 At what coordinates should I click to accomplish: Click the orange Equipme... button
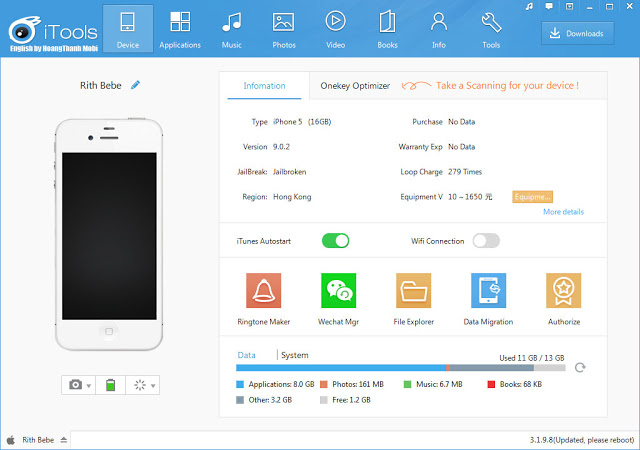tap(532, 197)
